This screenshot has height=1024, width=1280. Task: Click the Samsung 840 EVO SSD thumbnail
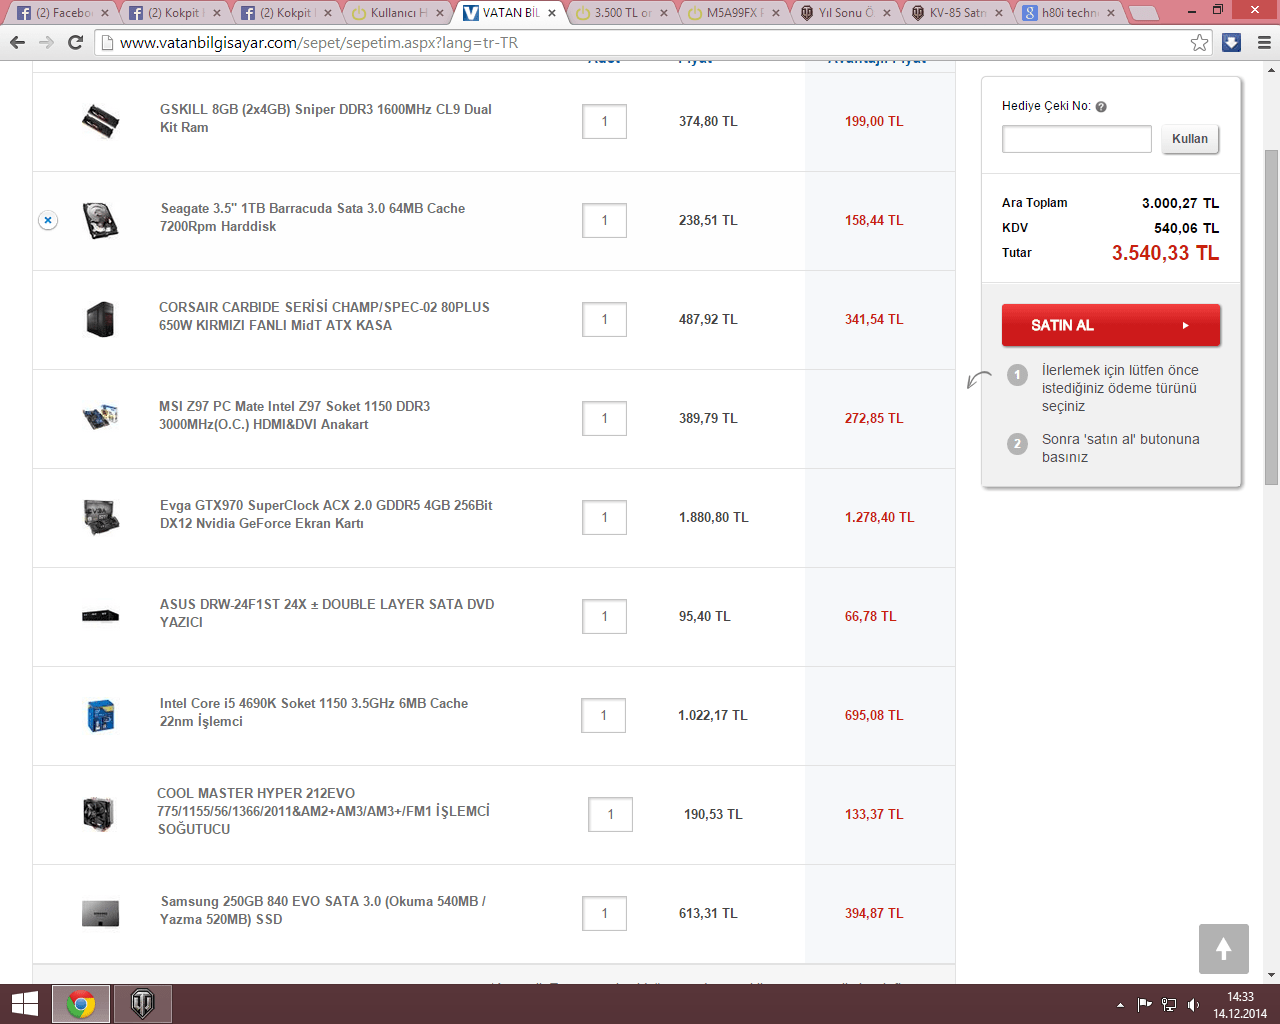(x=100, y=913)
